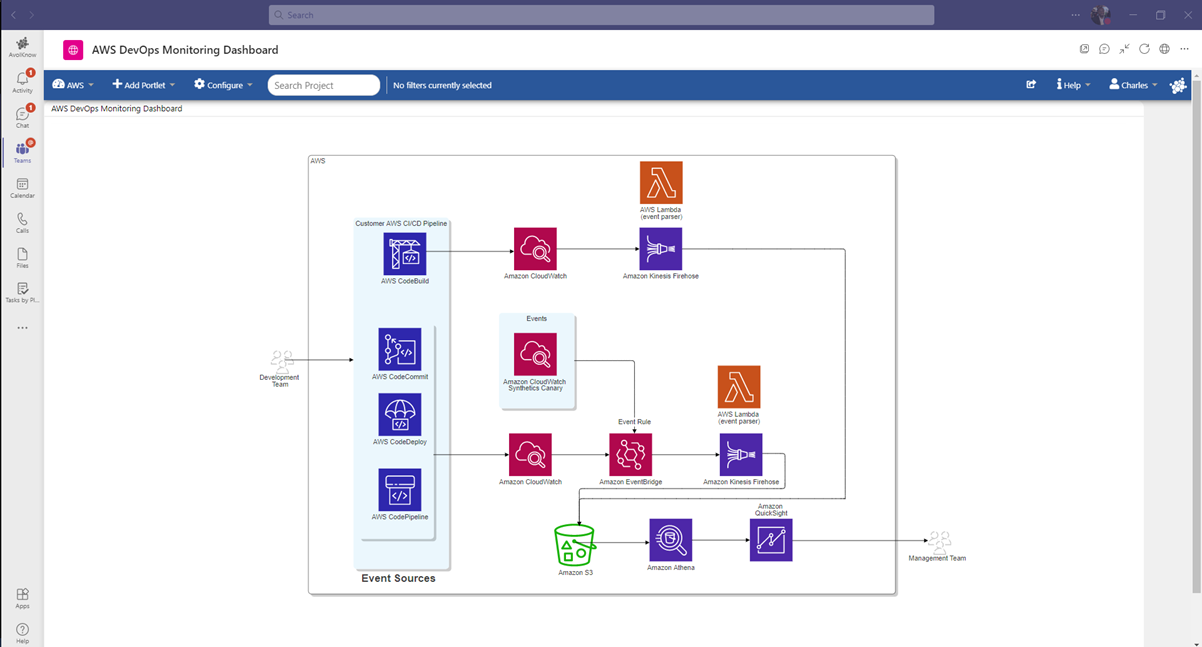
Task: Open the Configure dropdown
Action: tap(223, 85)
